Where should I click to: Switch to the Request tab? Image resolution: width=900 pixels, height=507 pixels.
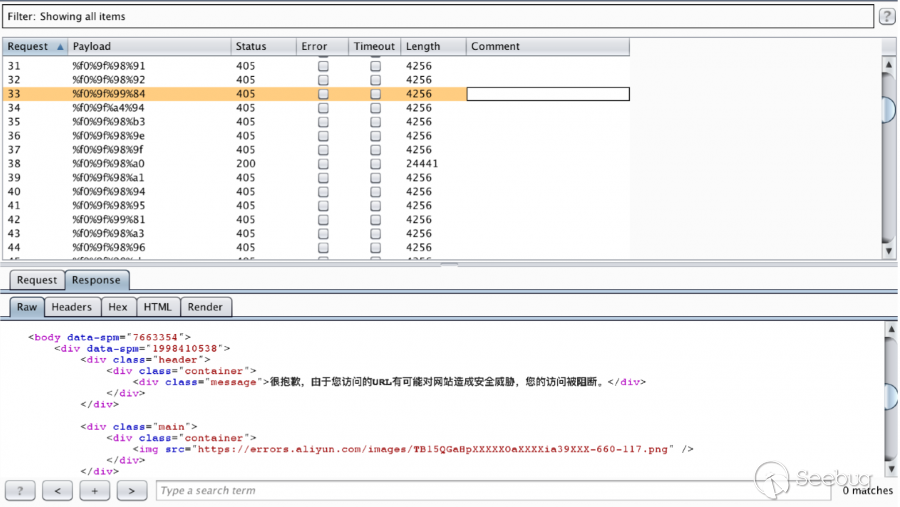click(x=37, y=280)
